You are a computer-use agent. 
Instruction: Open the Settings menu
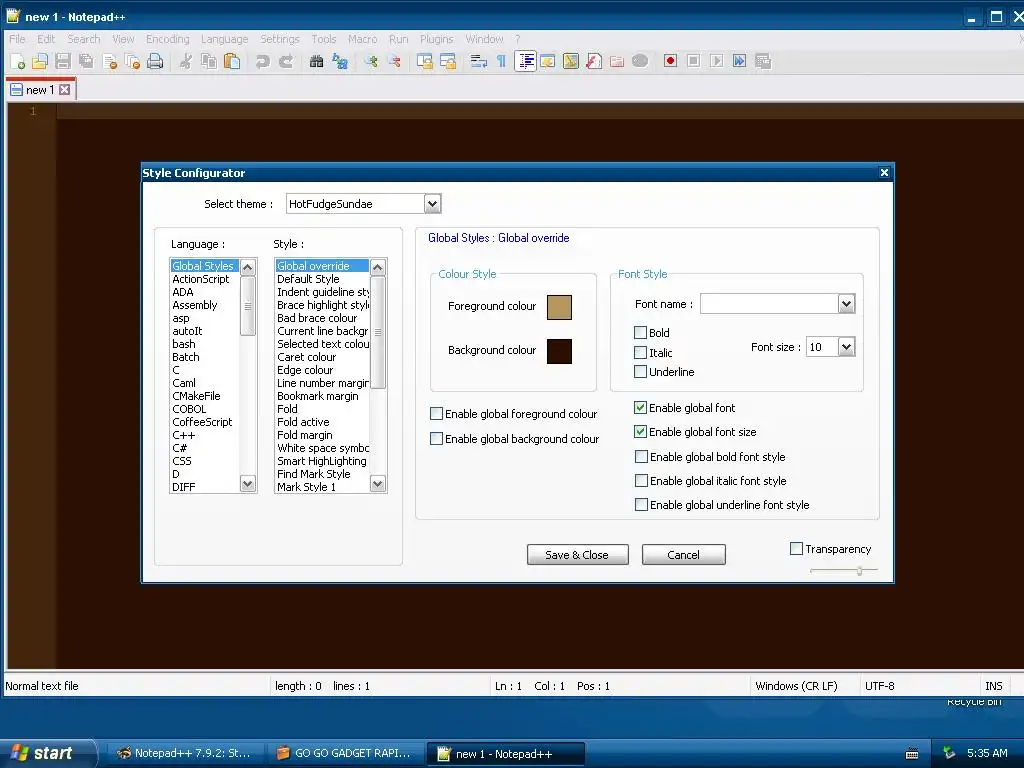(x=280, y=39)
